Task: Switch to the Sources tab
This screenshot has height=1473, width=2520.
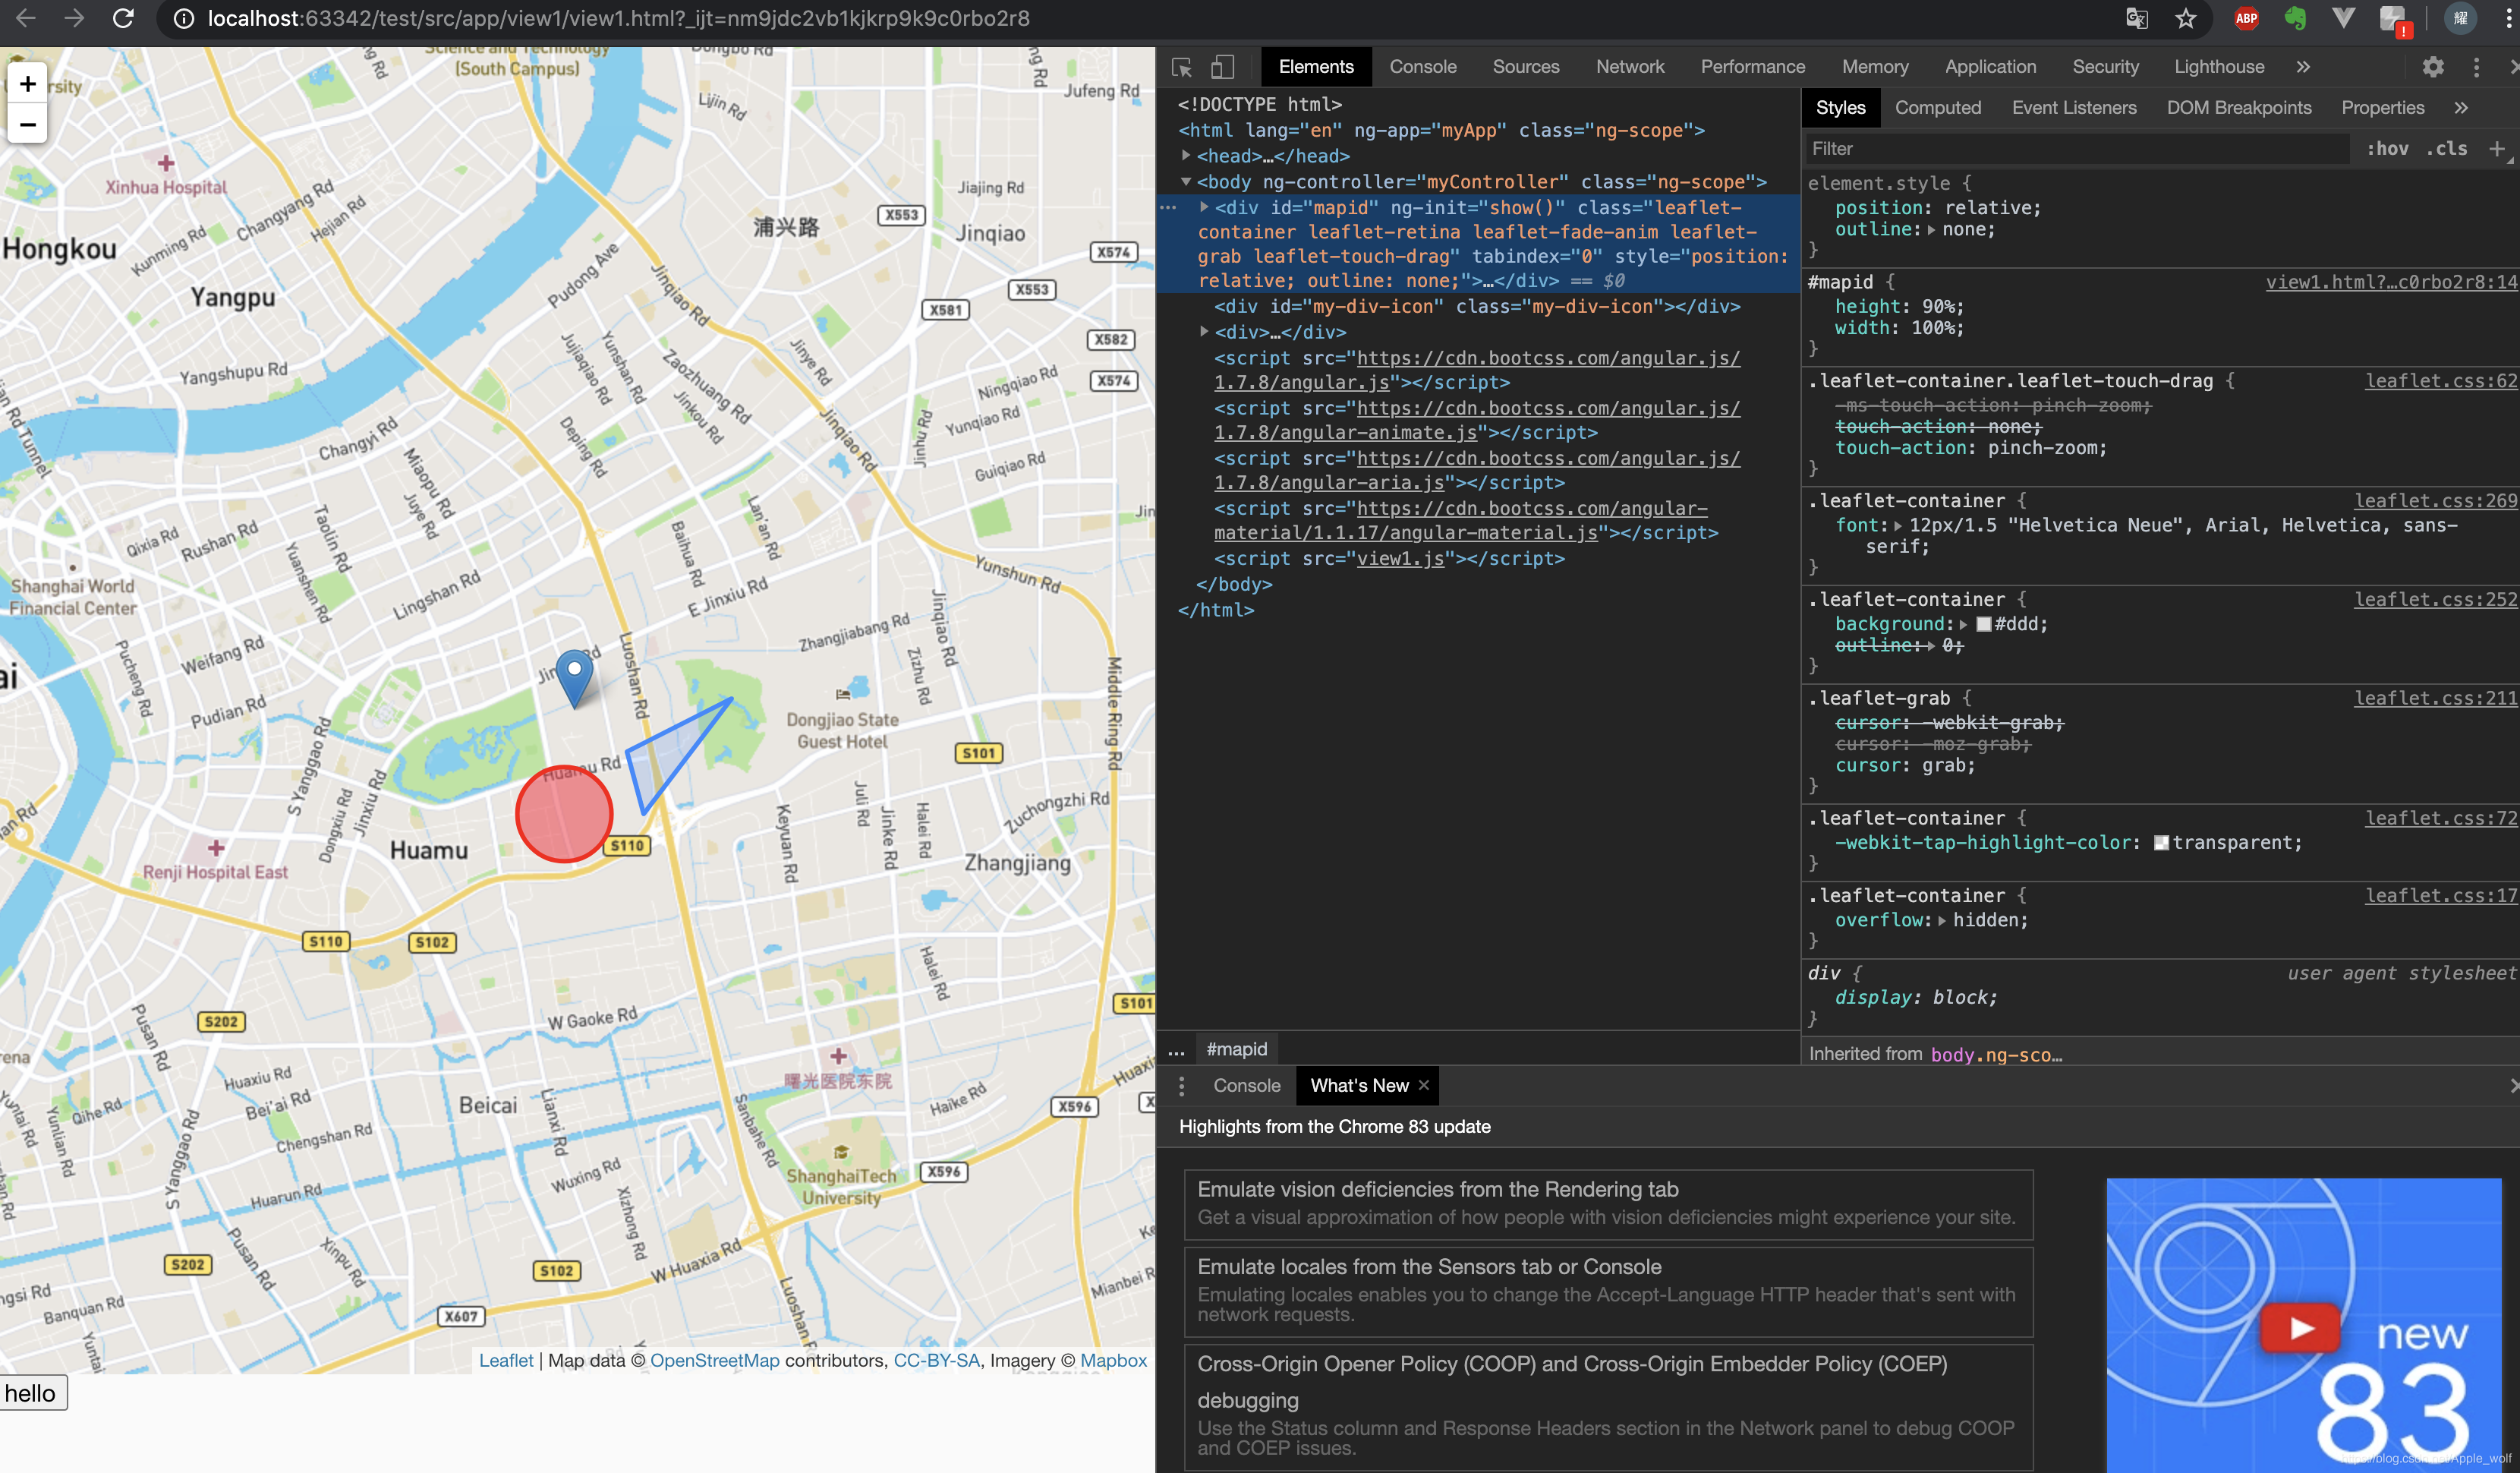Action: pos(1525,67)
